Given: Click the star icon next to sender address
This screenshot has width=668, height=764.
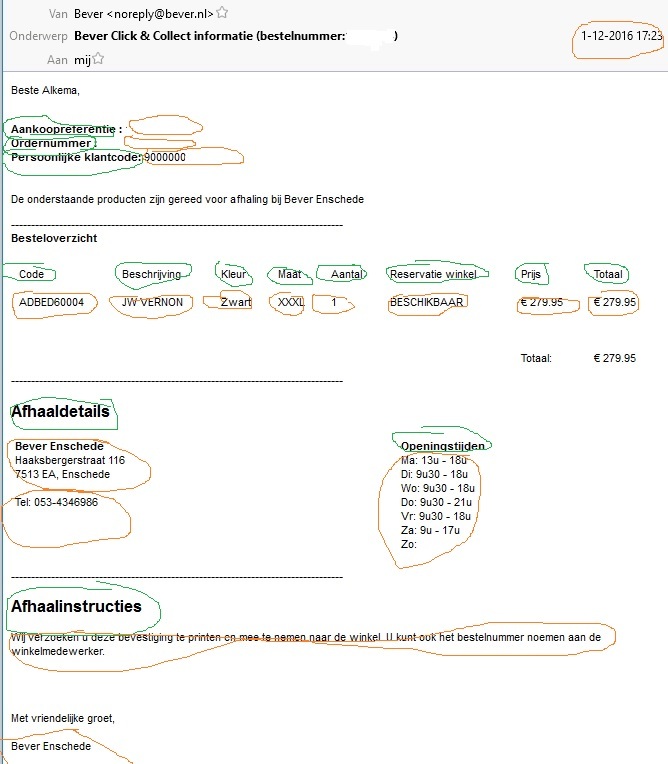Looking at the screenshot, I should pyautogui.click(x=222, y=13).
